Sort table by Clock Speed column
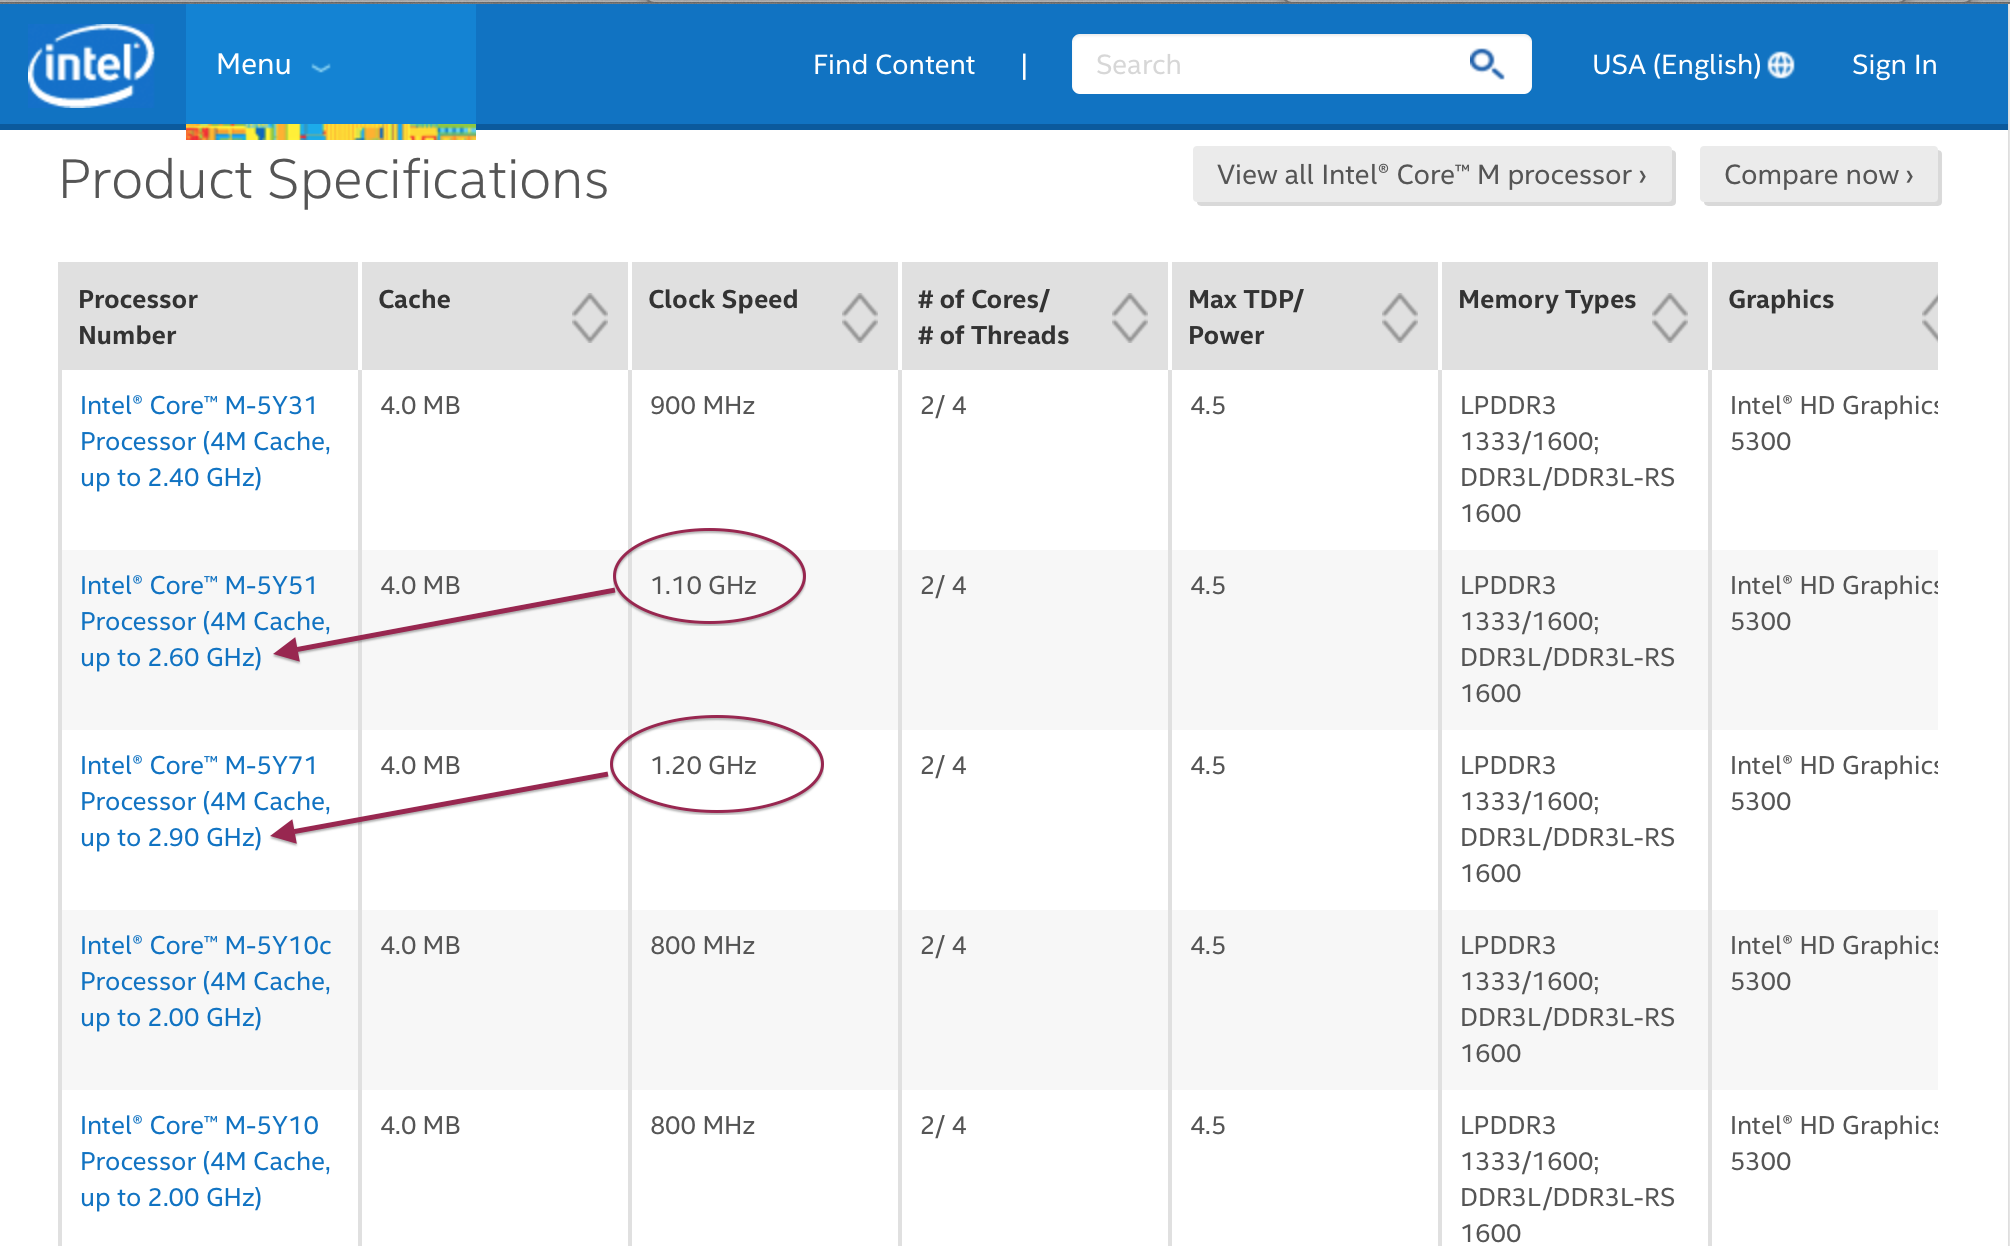 (x=859, y=317)
